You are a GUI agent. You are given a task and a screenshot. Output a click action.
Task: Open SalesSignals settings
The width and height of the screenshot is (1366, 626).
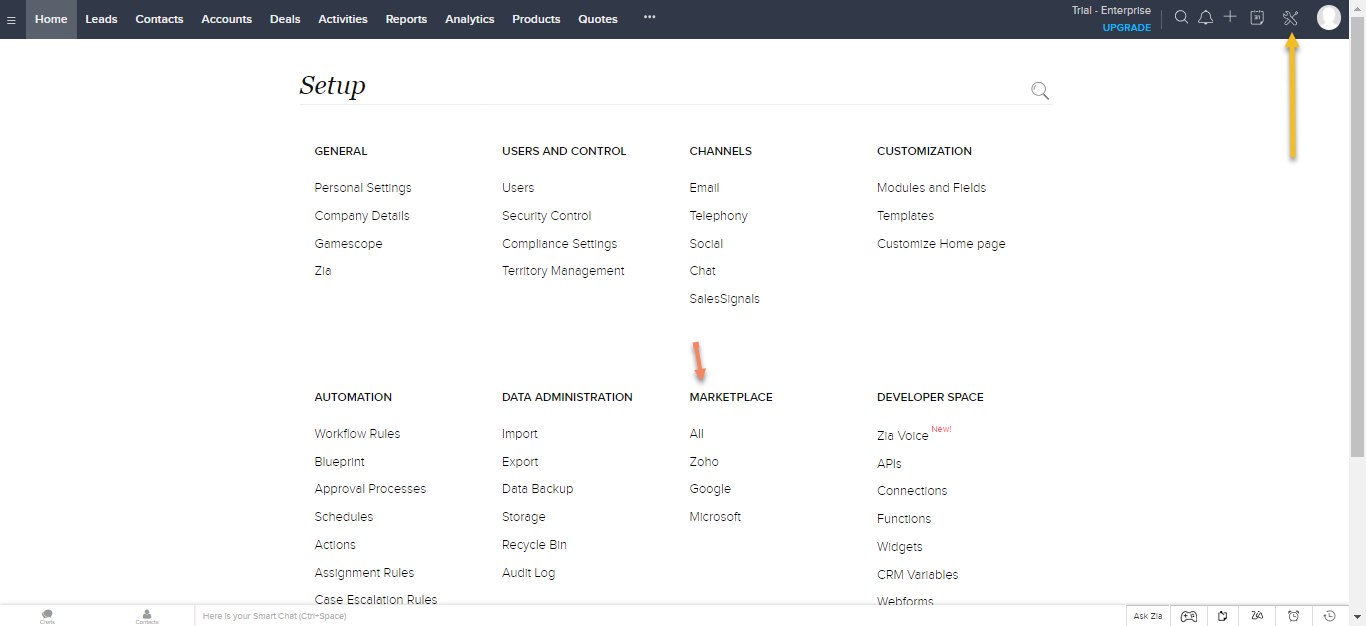(x=724, y=299)
